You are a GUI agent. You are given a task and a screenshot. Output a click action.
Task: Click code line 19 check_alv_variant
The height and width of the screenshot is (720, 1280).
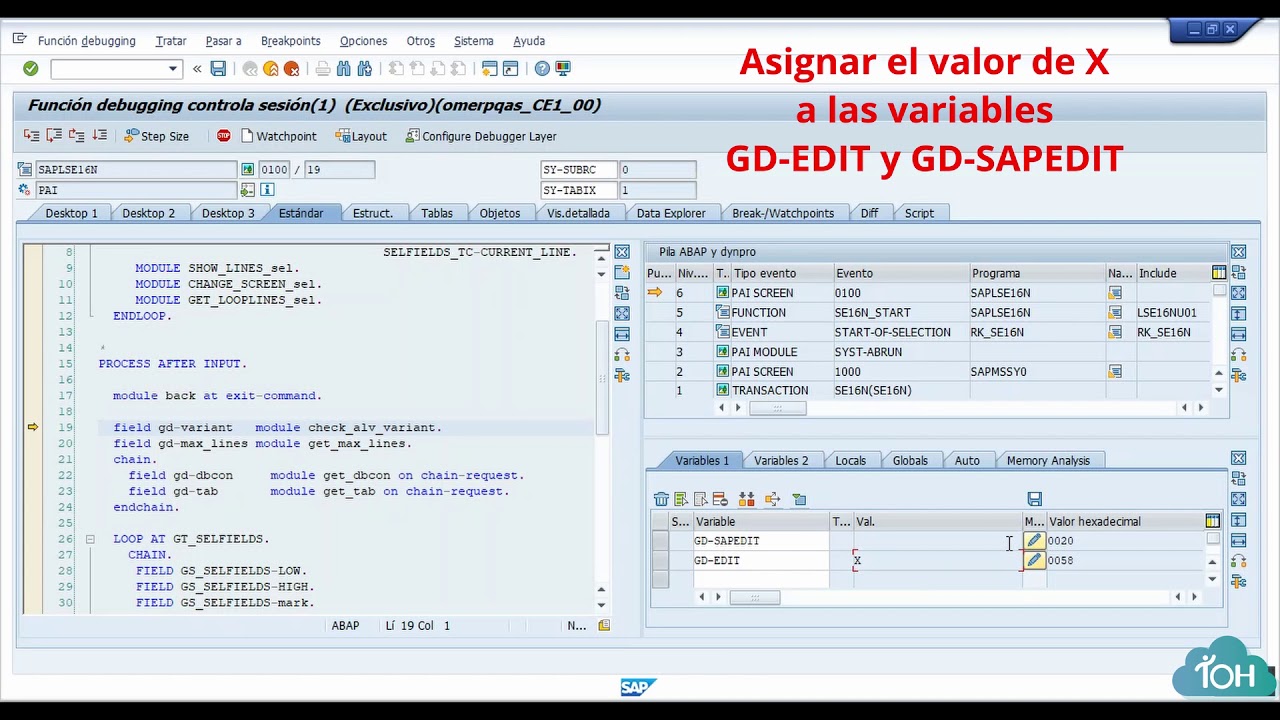(x=277, y=428)
